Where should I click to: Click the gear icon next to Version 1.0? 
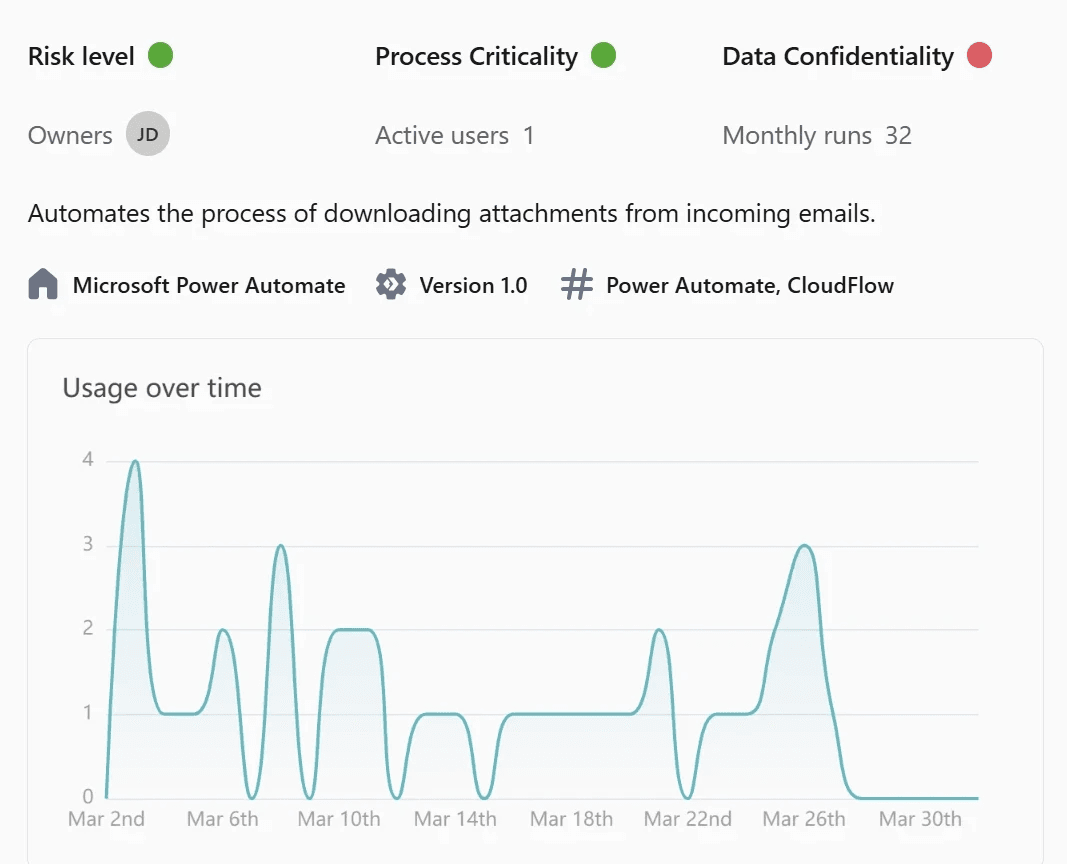(x=391, y=284)
